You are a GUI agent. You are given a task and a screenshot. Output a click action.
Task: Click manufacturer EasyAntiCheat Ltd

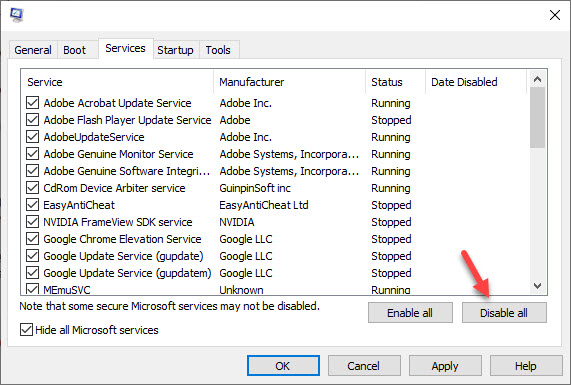click(x=264, y=205)
